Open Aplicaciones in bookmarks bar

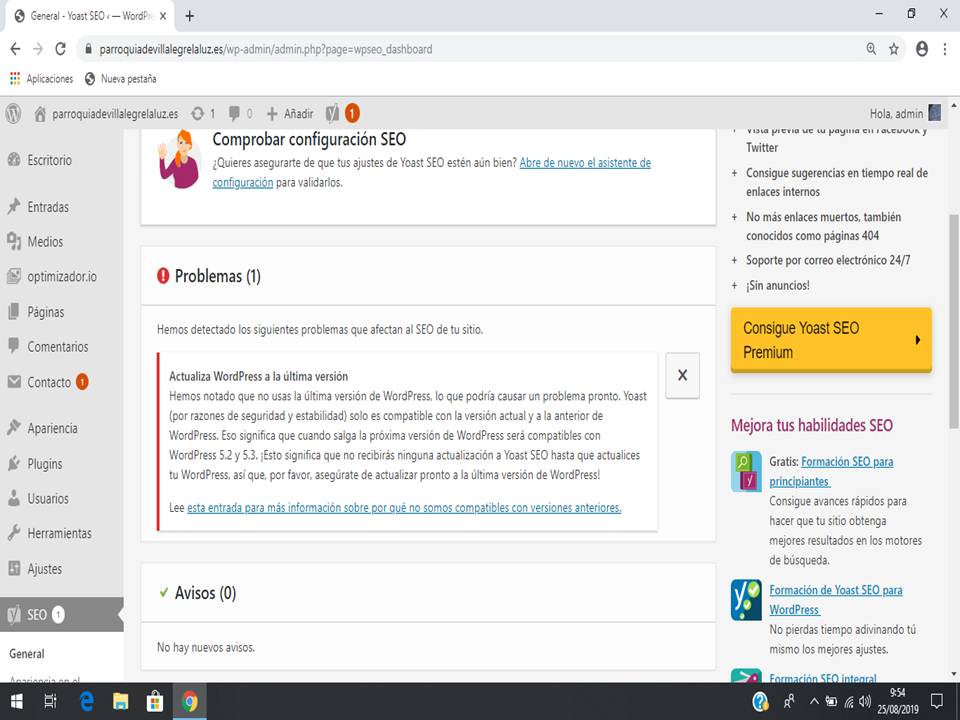42,79
